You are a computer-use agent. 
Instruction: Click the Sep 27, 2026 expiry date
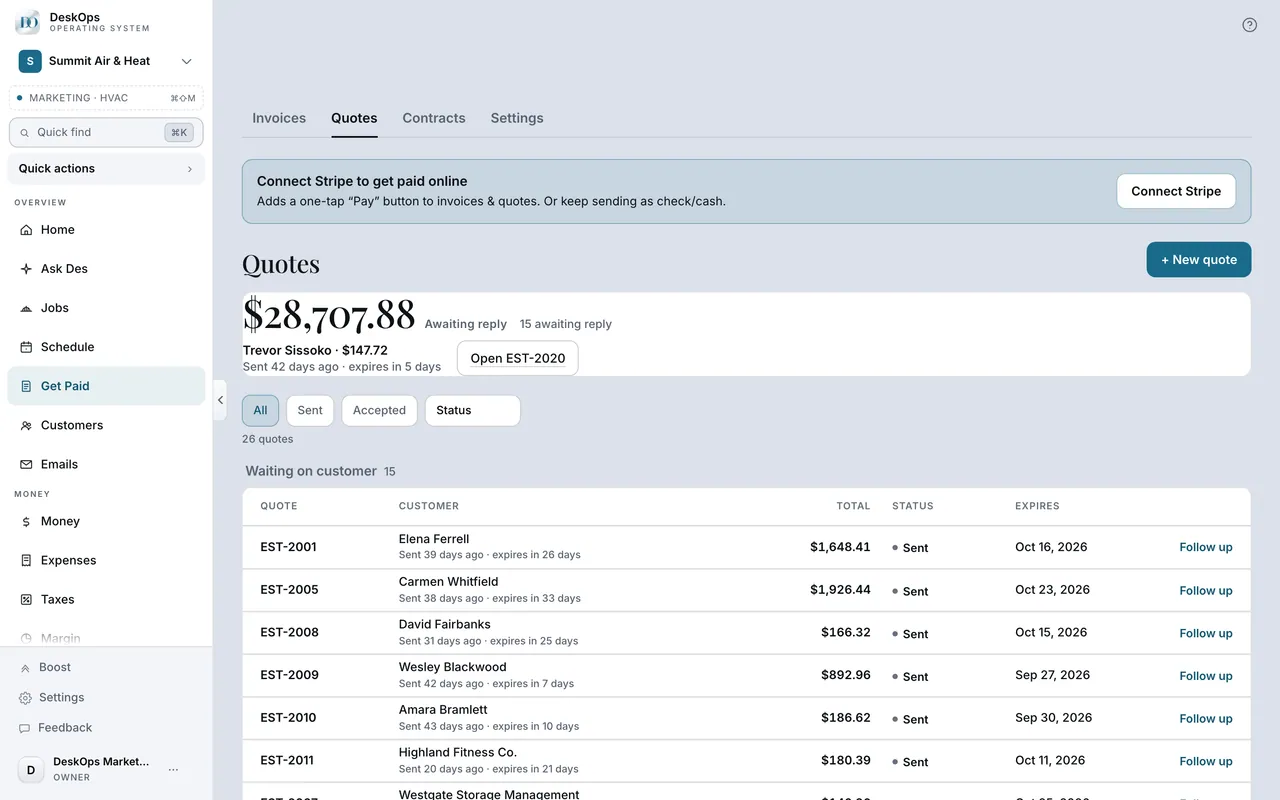click(1052, 675)
